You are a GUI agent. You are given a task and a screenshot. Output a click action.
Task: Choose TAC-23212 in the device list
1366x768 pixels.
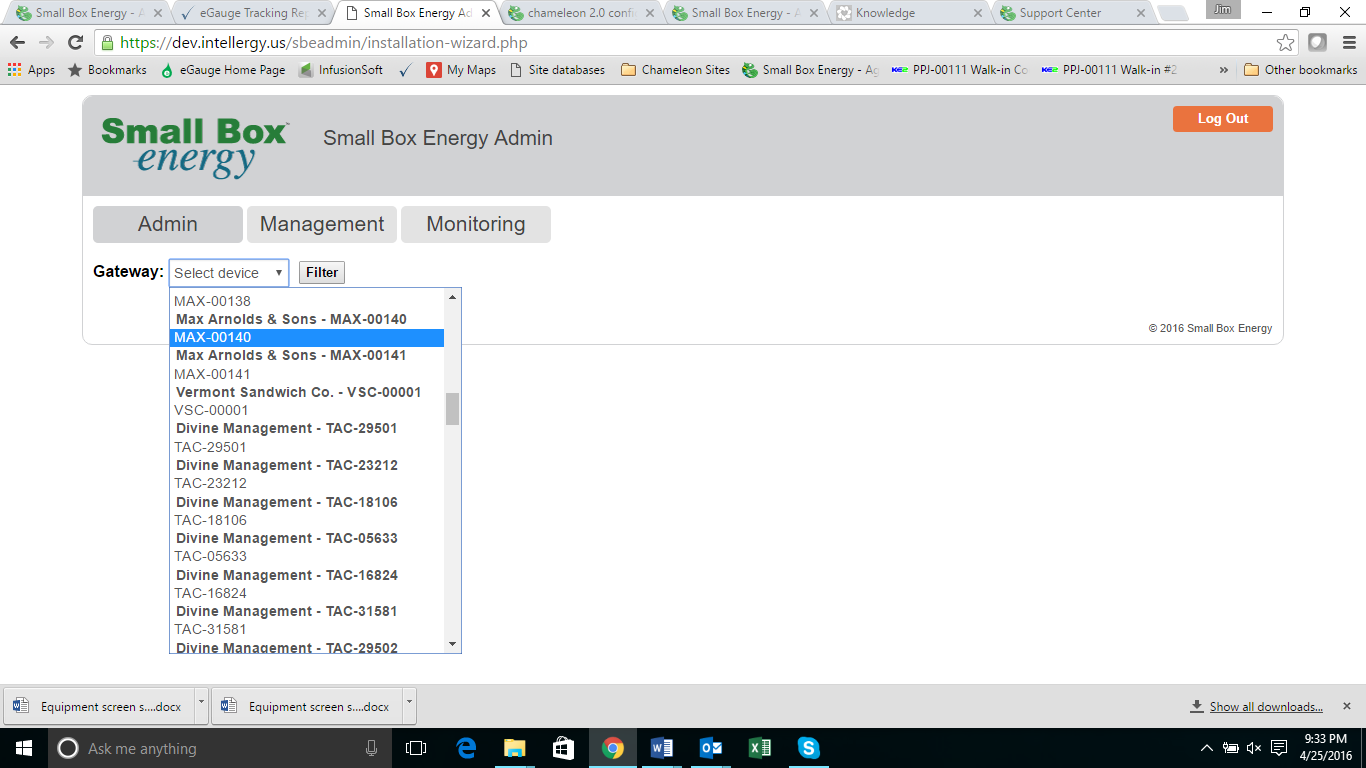(x=307, y=483)
